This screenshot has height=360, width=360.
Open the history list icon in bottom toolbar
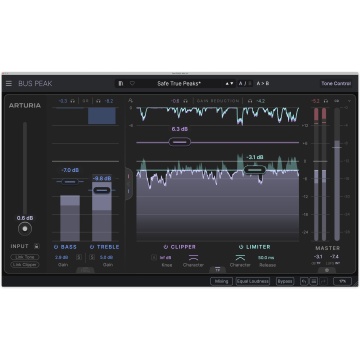[x=314, y=281]
